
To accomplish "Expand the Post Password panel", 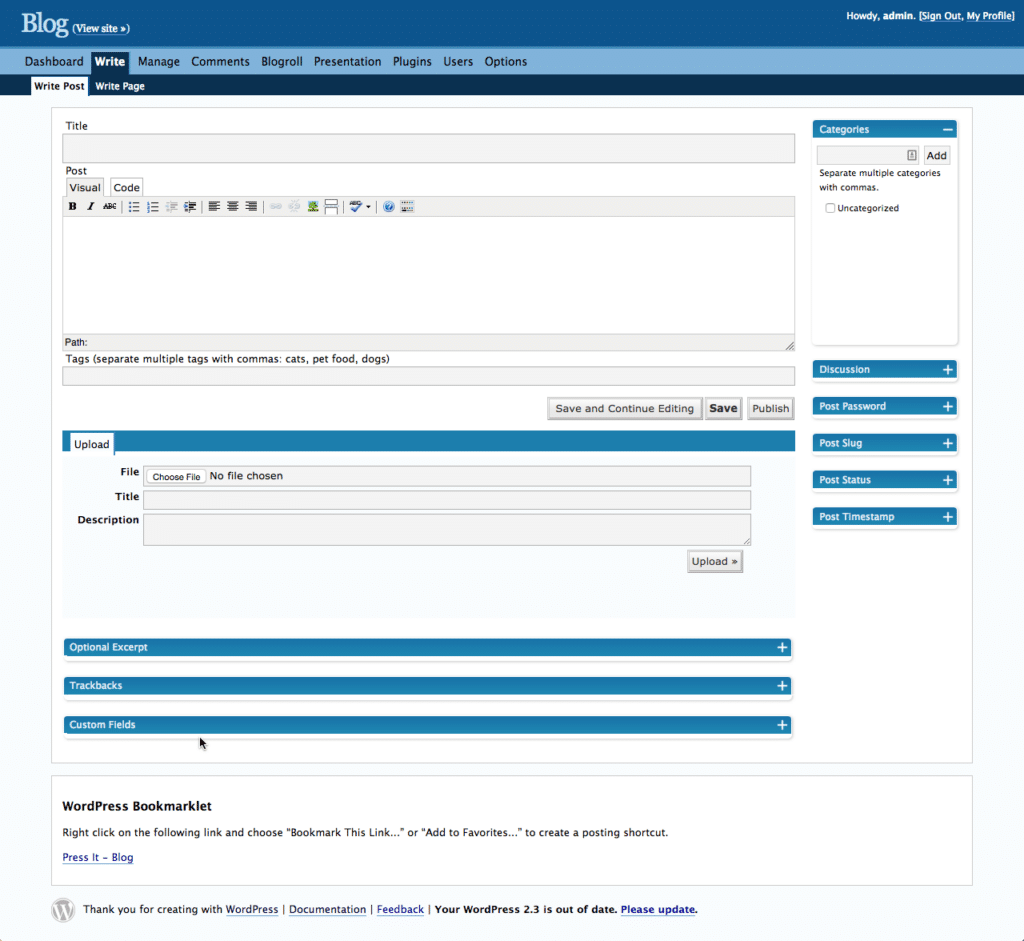I will pyautogui.click(x=948, y=406).
